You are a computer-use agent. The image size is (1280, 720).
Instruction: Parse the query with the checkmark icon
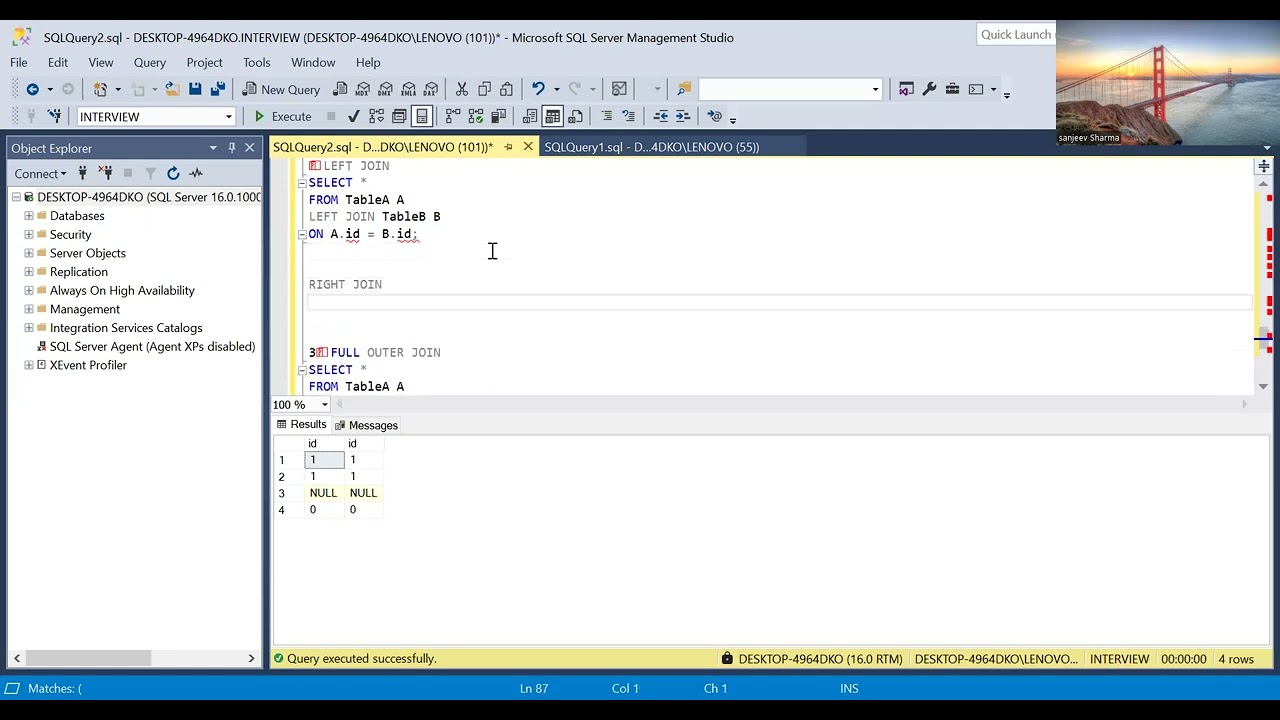(354, 116)
